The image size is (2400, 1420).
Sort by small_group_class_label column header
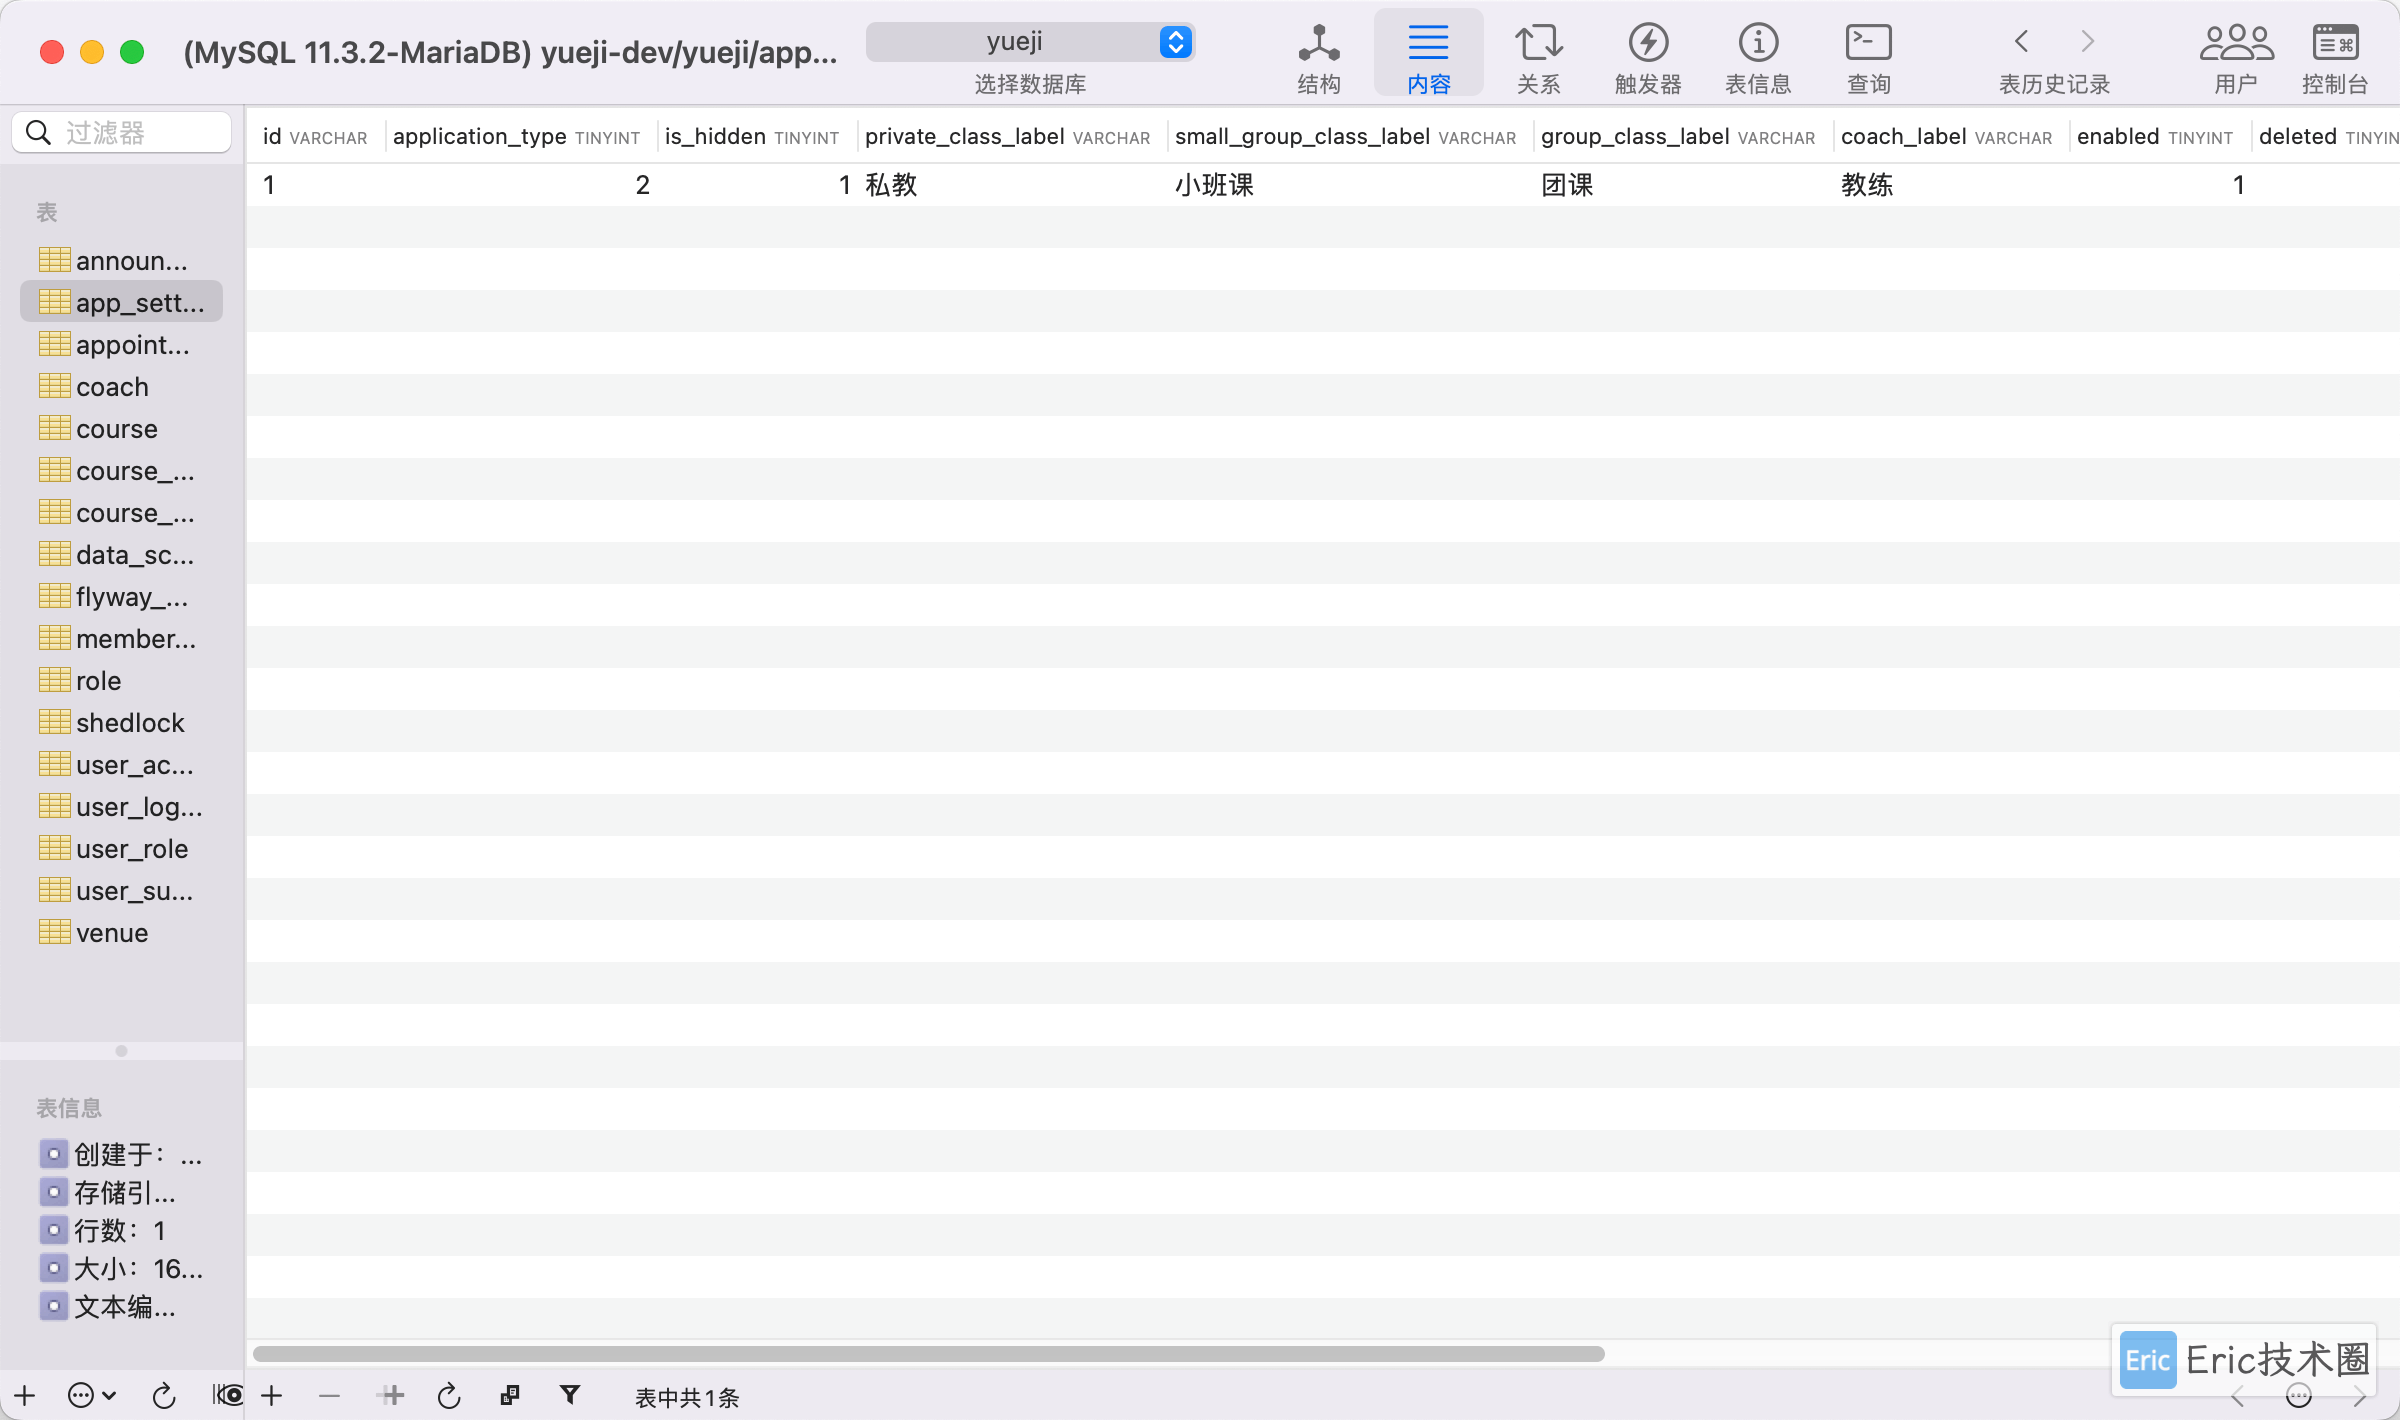[1350, 136]
